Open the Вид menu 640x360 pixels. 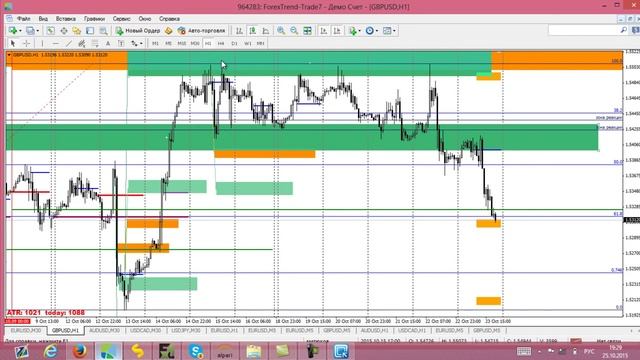tap(43, 19)
